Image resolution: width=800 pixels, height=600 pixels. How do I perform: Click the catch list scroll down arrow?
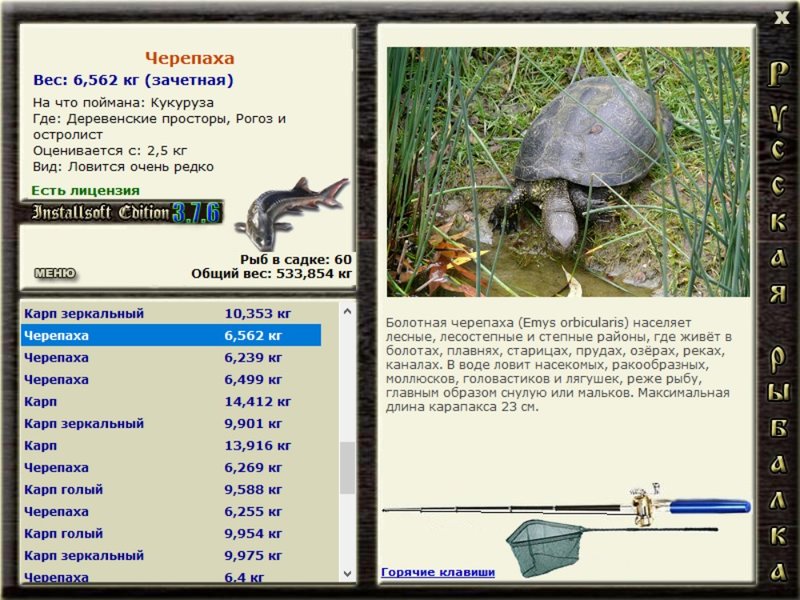coord(347,573)
